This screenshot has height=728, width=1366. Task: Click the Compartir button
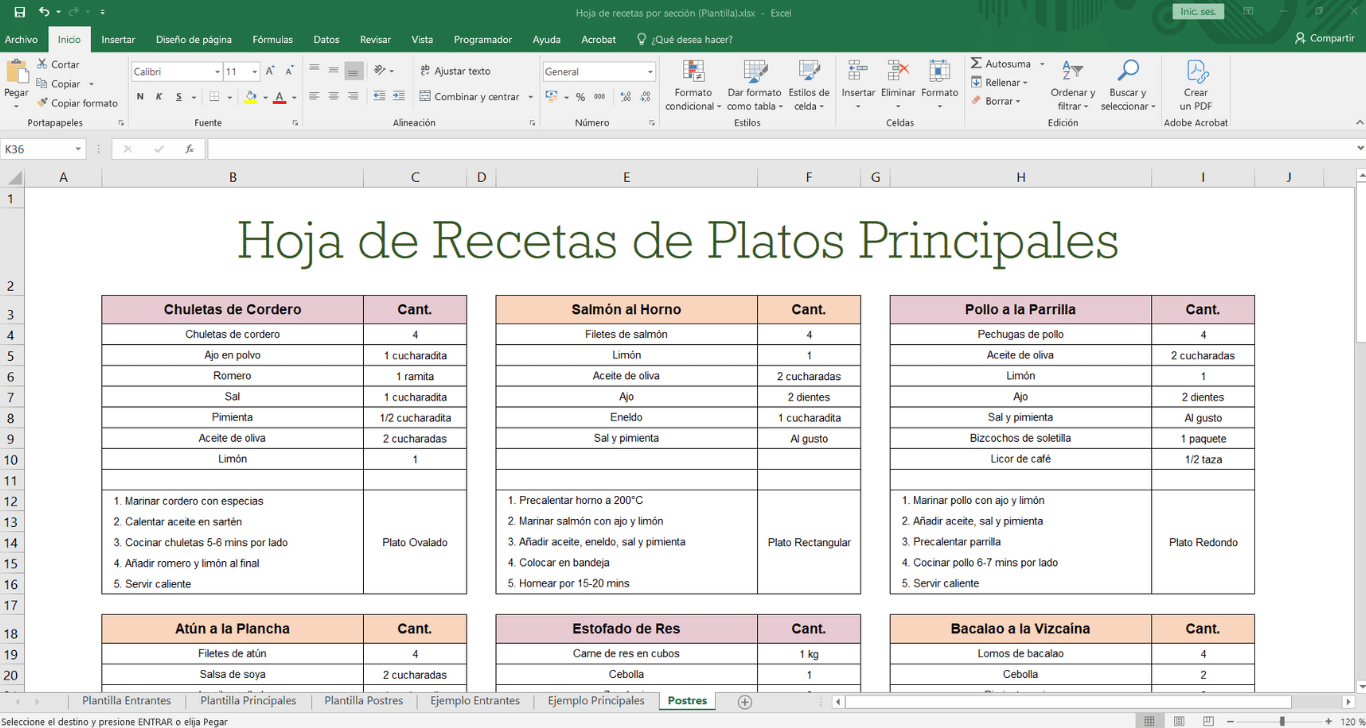(1324, 39)
